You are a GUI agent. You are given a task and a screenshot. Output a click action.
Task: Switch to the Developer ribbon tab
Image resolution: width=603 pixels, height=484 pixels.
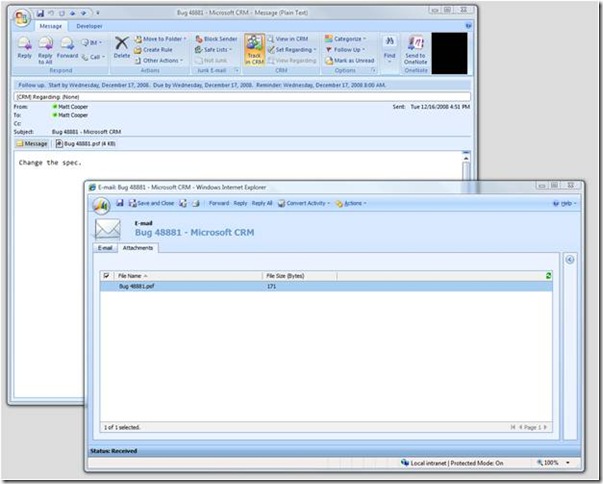[x=88, y=25]
